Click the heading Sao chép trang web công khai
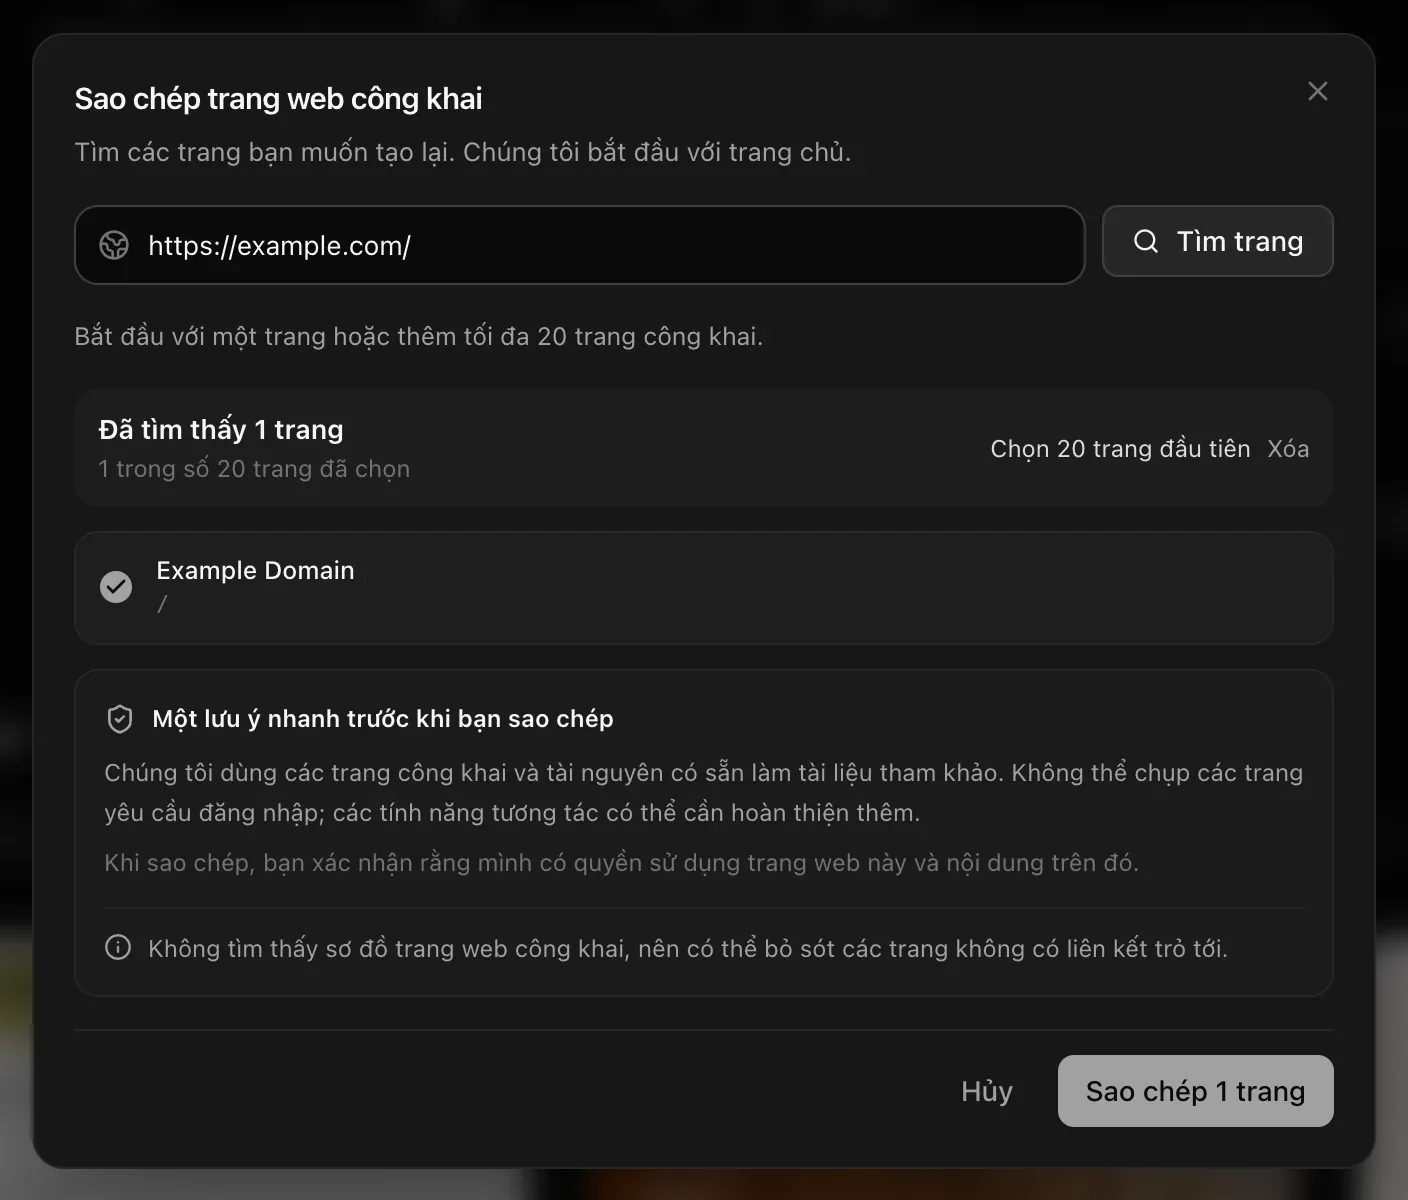The height and width of the screenshot is (1200, 1408). click(x=278, y=99)
